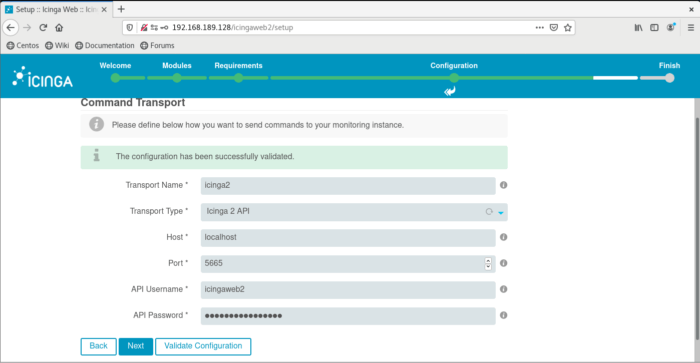Click Transport Name info icon
Viewport: 700px width, 363px height.
point(503,185)
